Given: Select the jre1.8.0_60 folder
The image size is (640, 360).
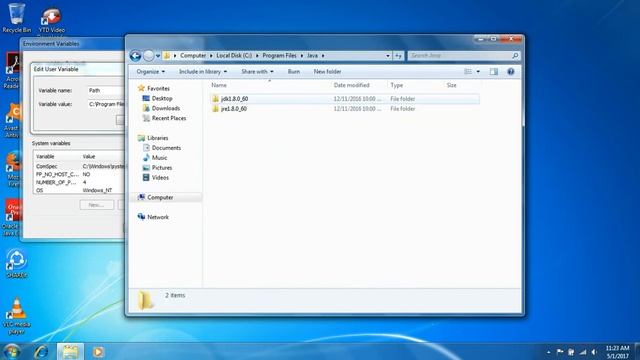Looking at the screenshot, I should coord(234,109).
